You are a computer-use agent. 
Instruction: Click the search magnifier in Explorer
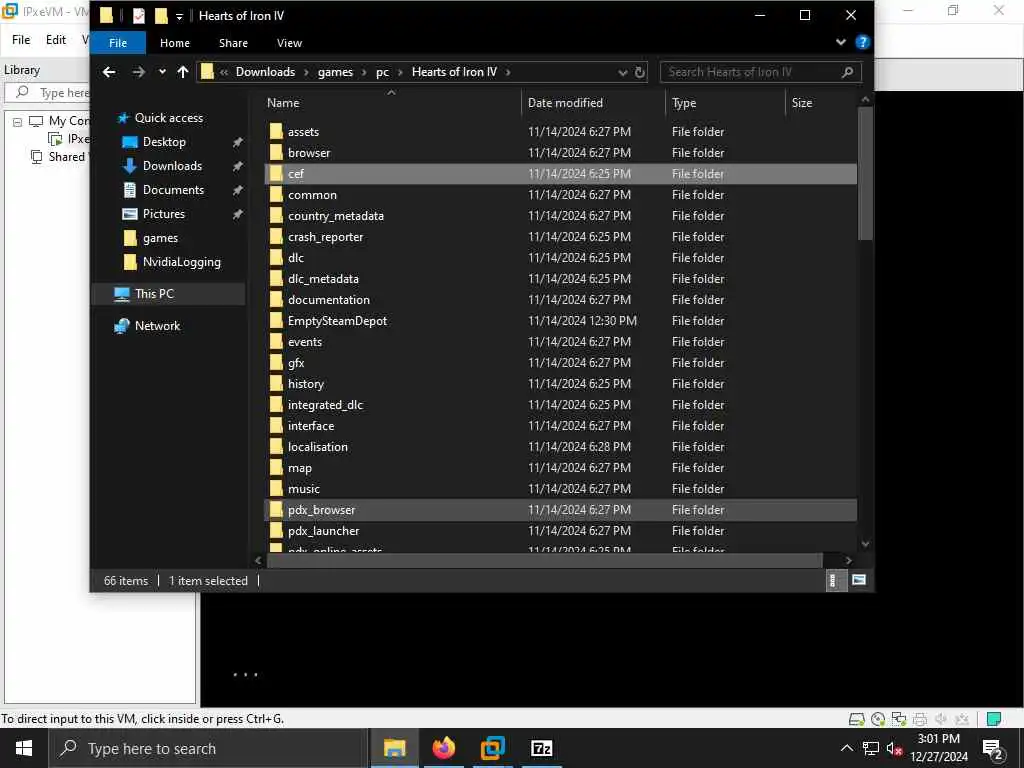[848, 72]
